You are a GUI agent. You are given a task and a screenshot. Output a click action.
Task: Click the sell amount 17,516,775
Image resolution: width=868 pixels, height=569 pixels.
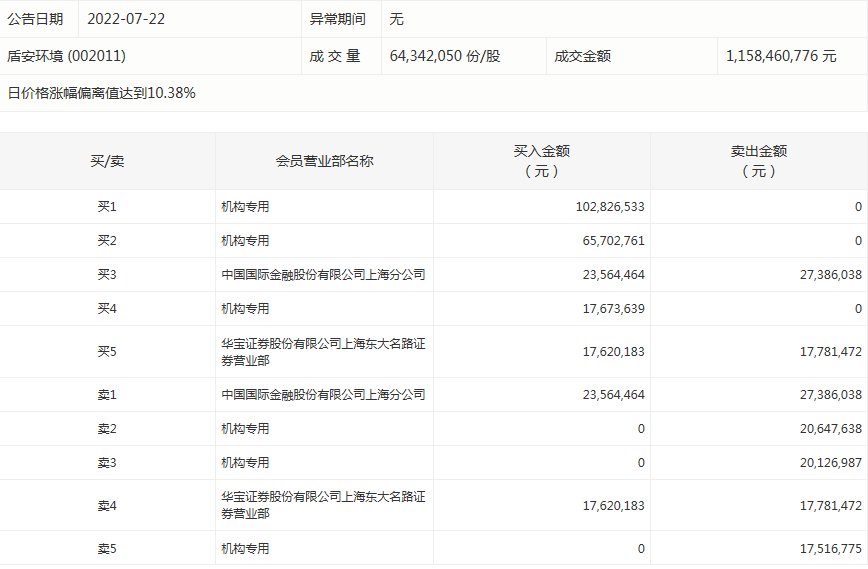point(831,549)
